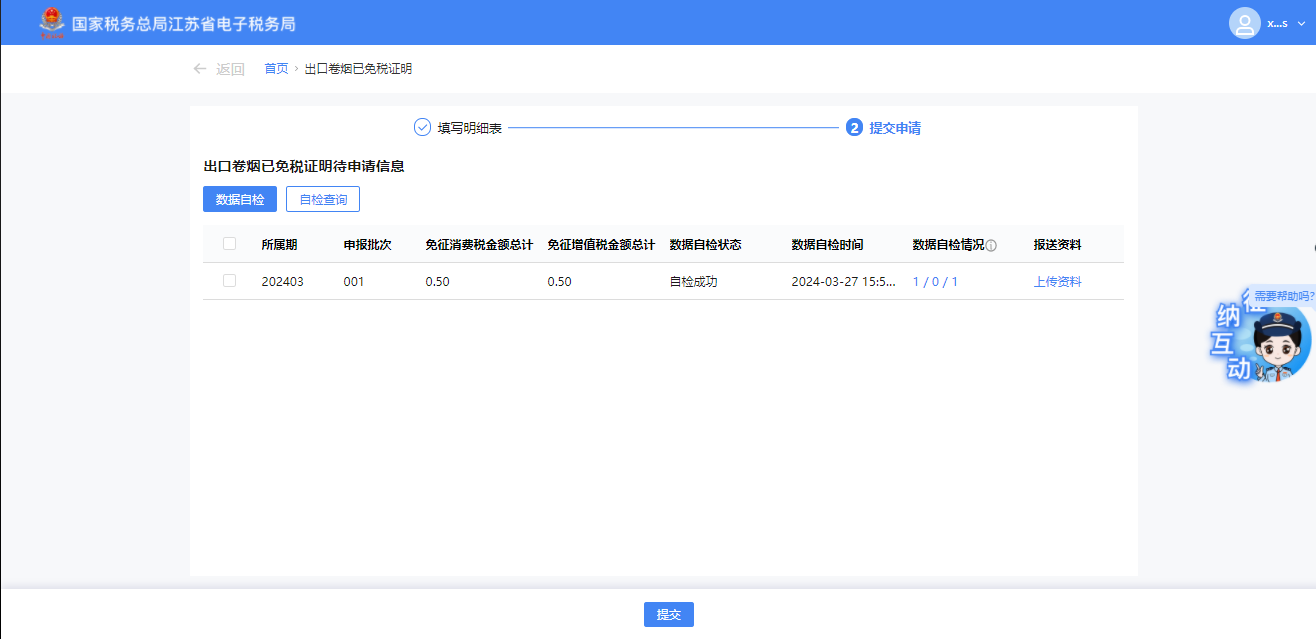Click the user avatar icon
1316x639 pixels.
1244,23
